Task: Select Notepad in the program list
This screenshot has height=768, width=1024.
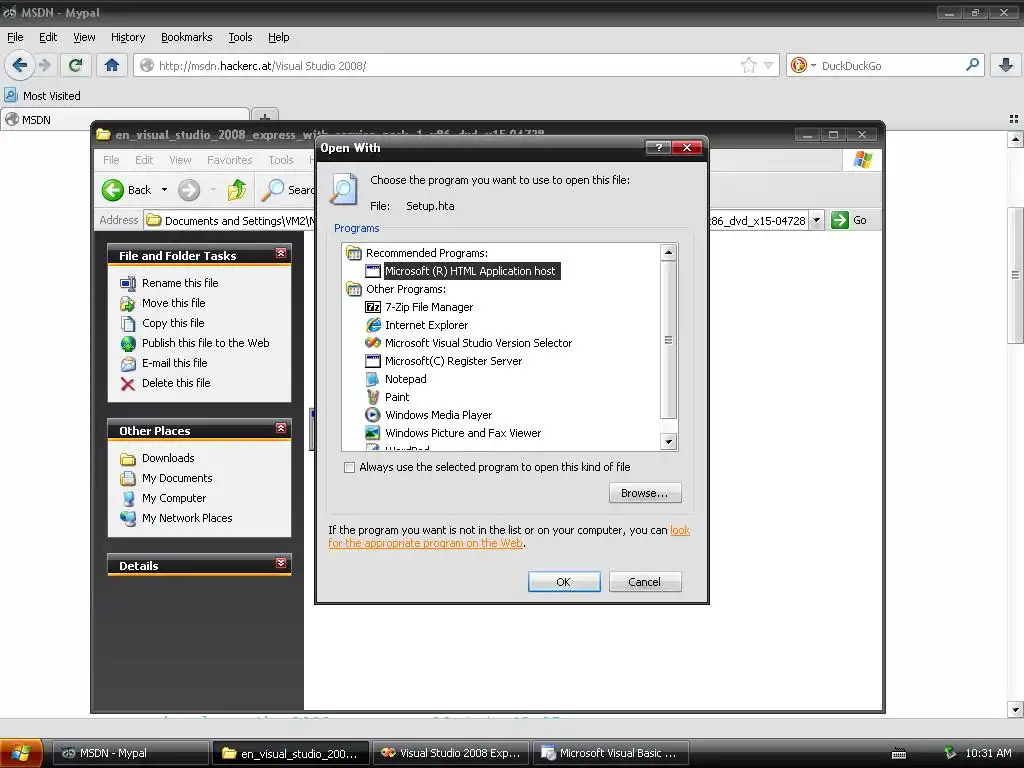Action: (x=405, y=379)
